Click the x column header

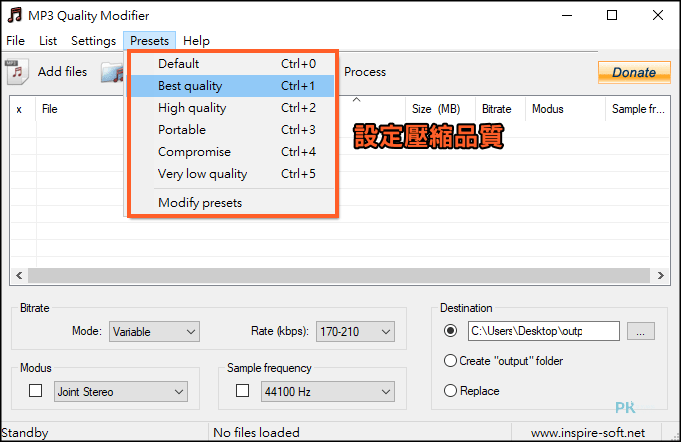pos(19,109)
